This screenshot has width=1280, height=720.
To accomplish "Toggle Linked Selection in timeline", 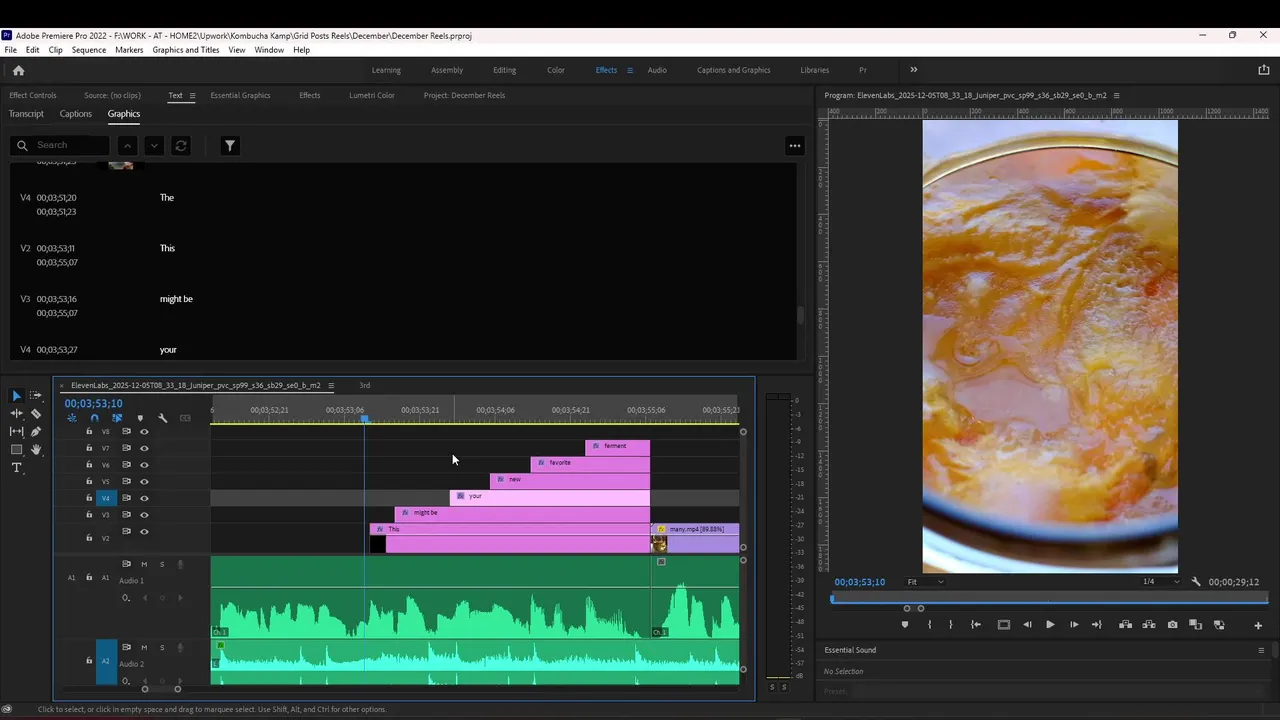I will (117, 418).
